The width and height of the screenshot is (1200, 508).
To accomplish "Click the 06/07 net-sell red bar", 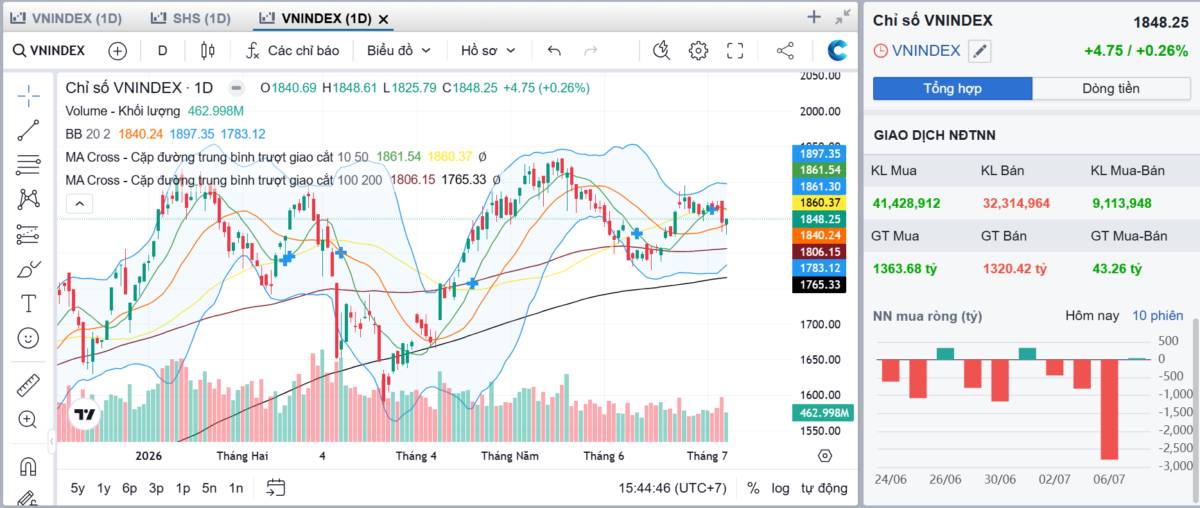I will click(1109, 409).
